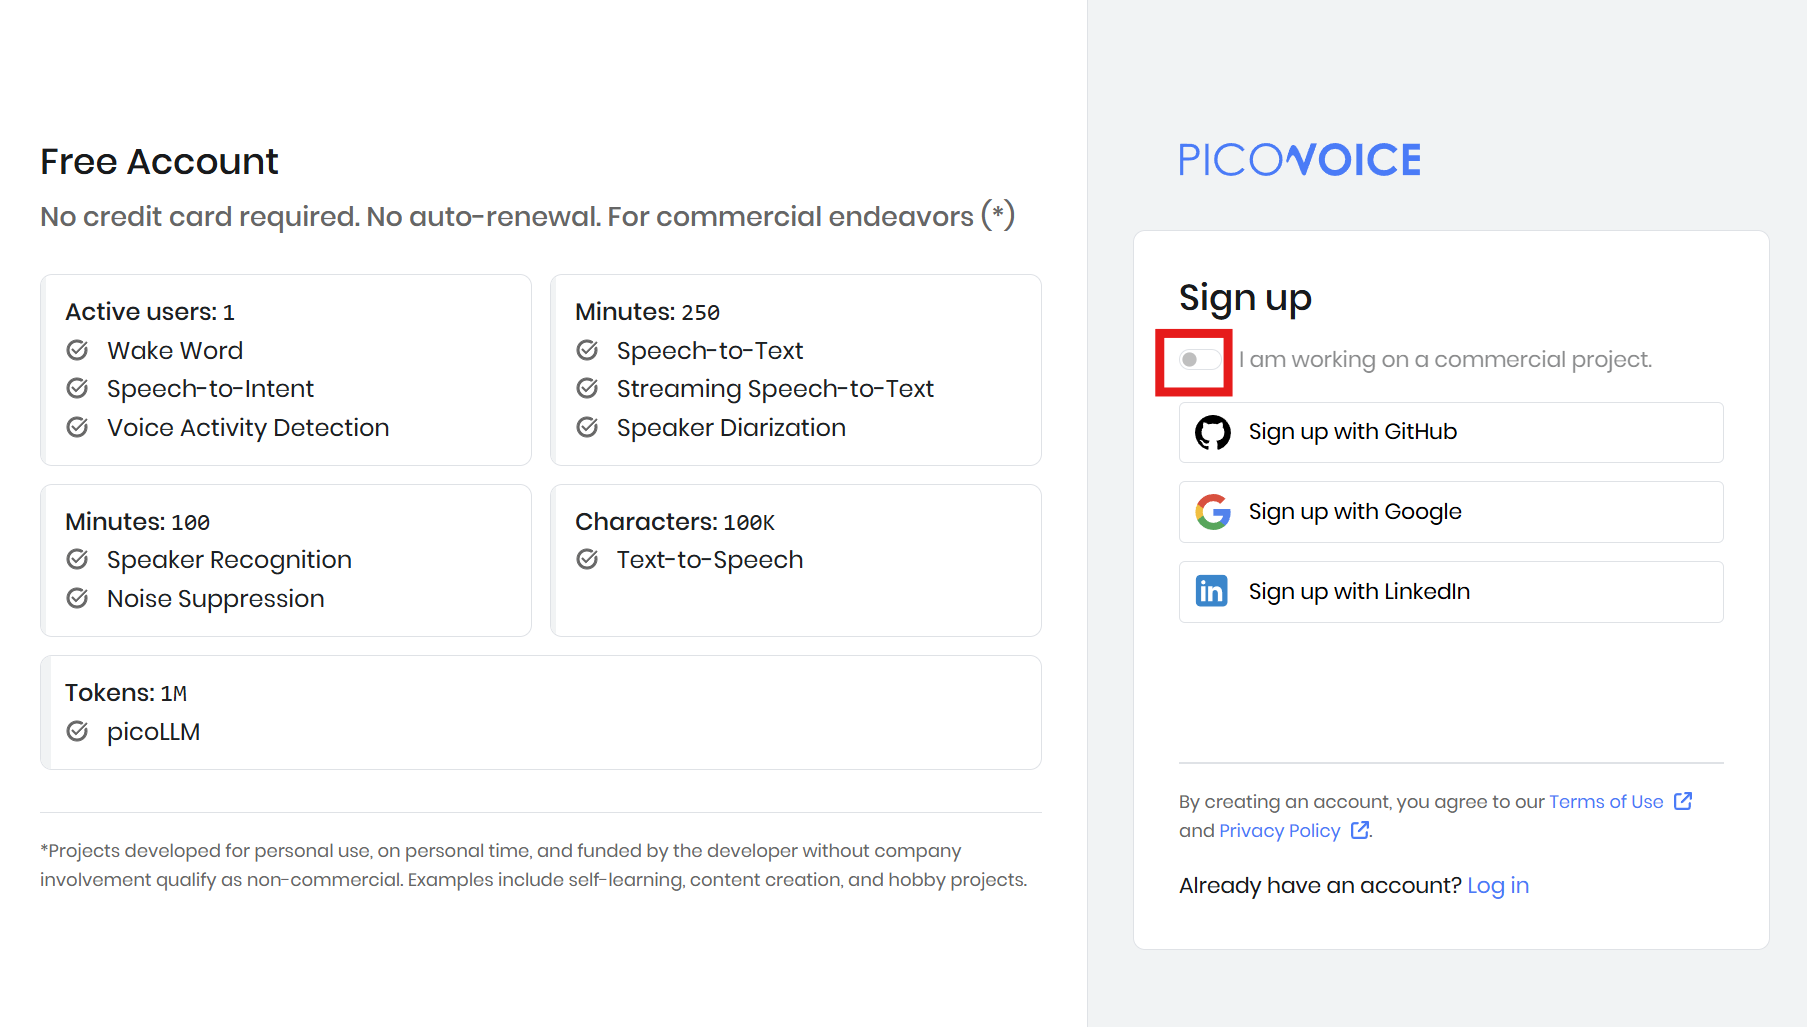The image size is (1807, 1027).
Task: Click the Terms of Use external-link icon
Action: 1683,801
